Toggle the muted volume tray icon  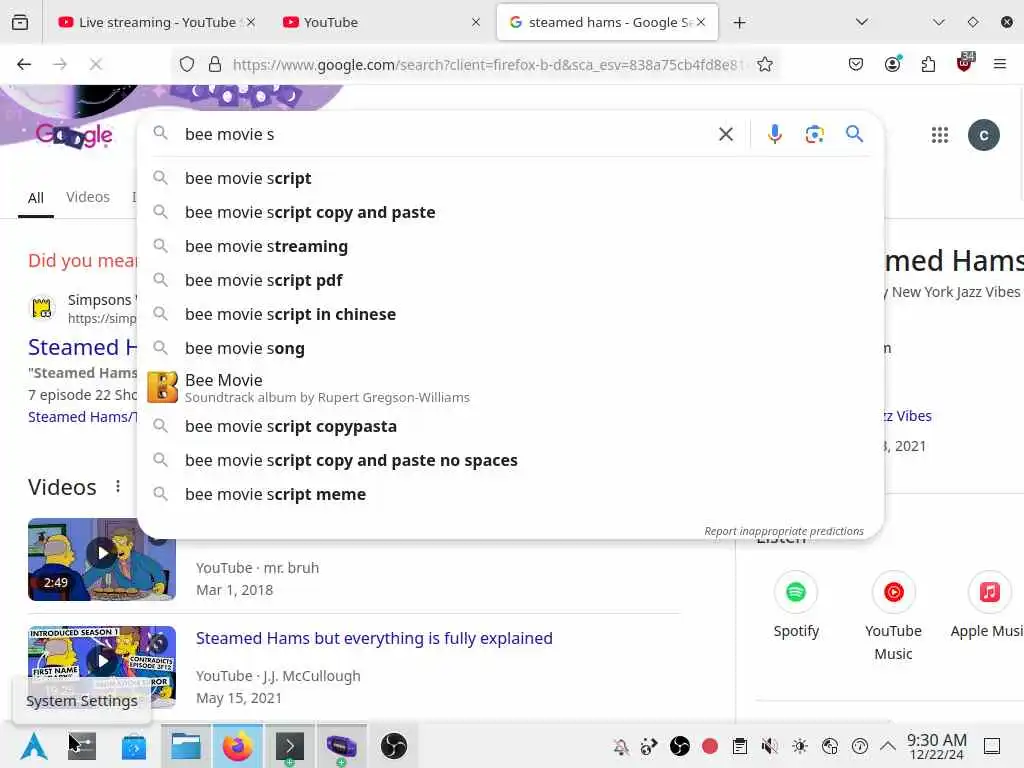point(770,746)
